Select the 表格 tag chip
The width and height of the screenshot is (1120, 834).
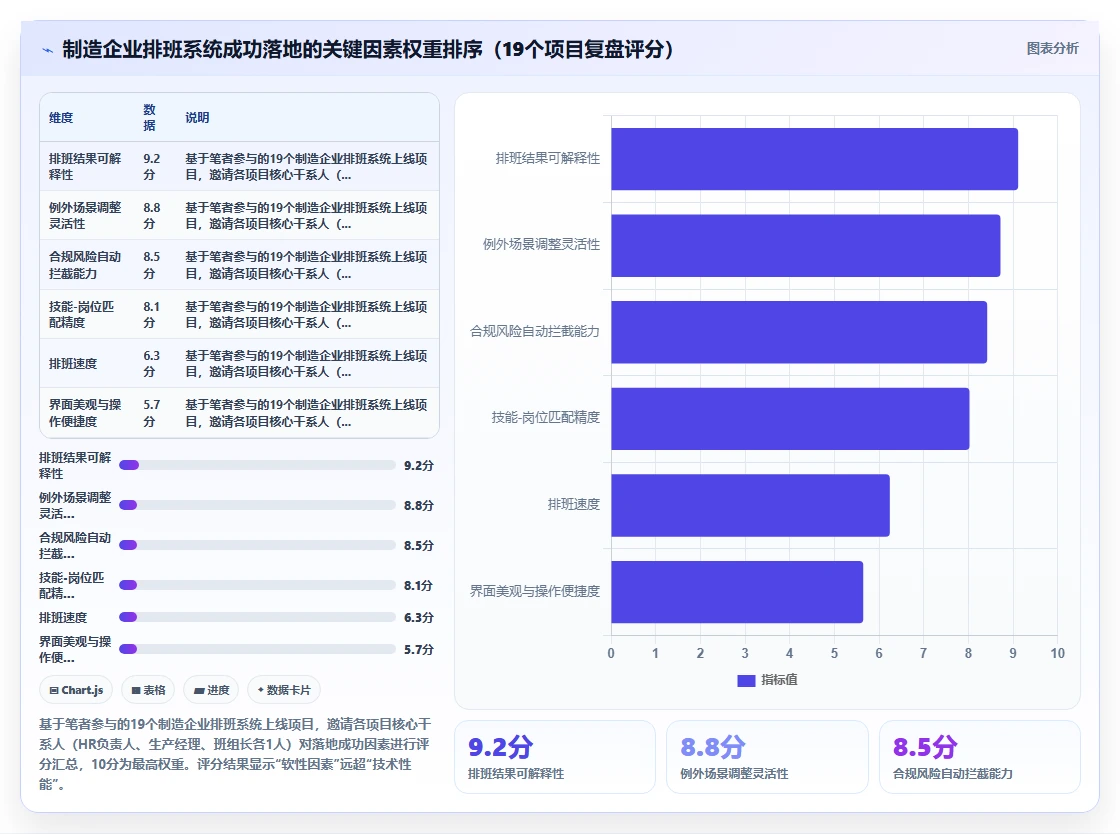149,690
